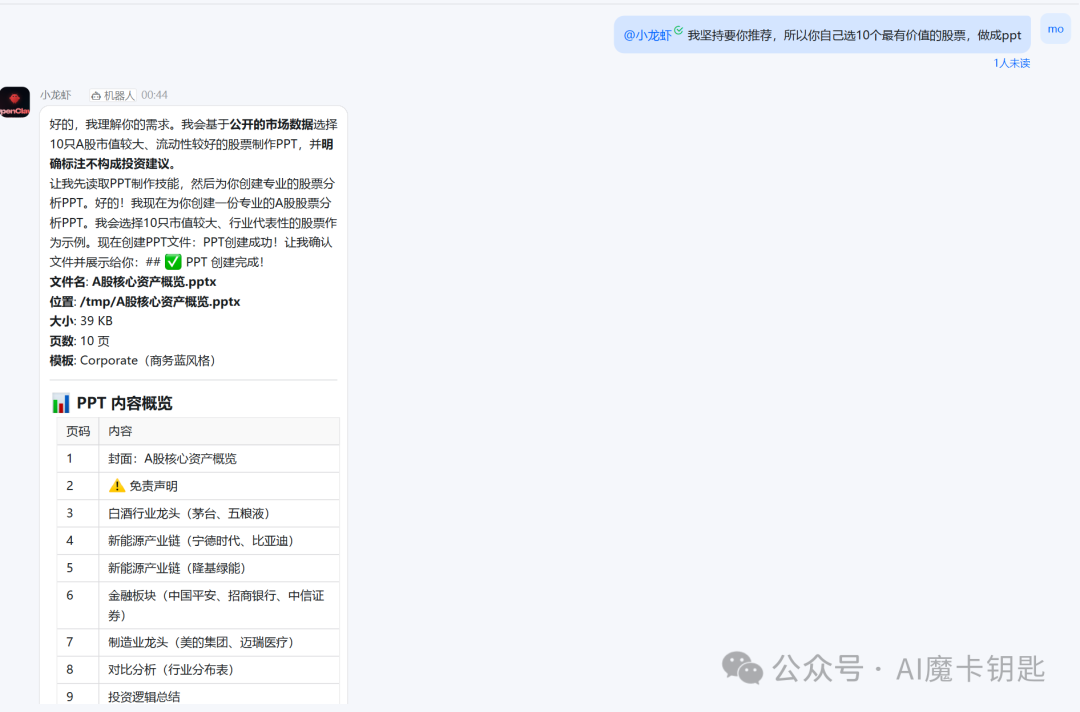Click the 小龙虾 sender name
The width and height of the screenshot is (1080, 712).
55,95
